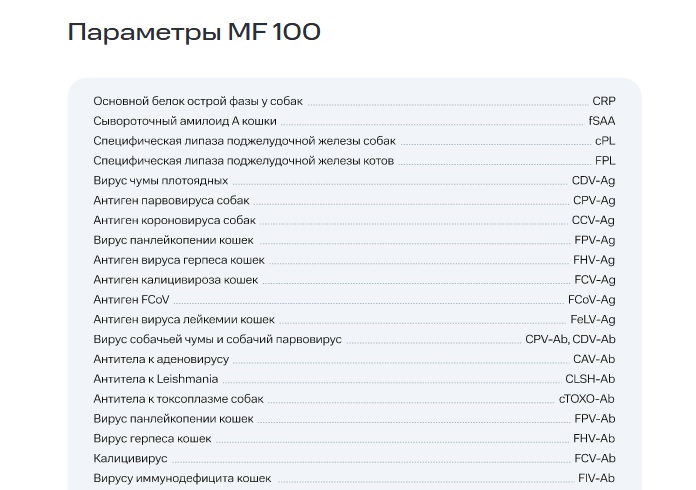
Task: Select the FPV-Ag code
Action: click(x=595, y=240)
